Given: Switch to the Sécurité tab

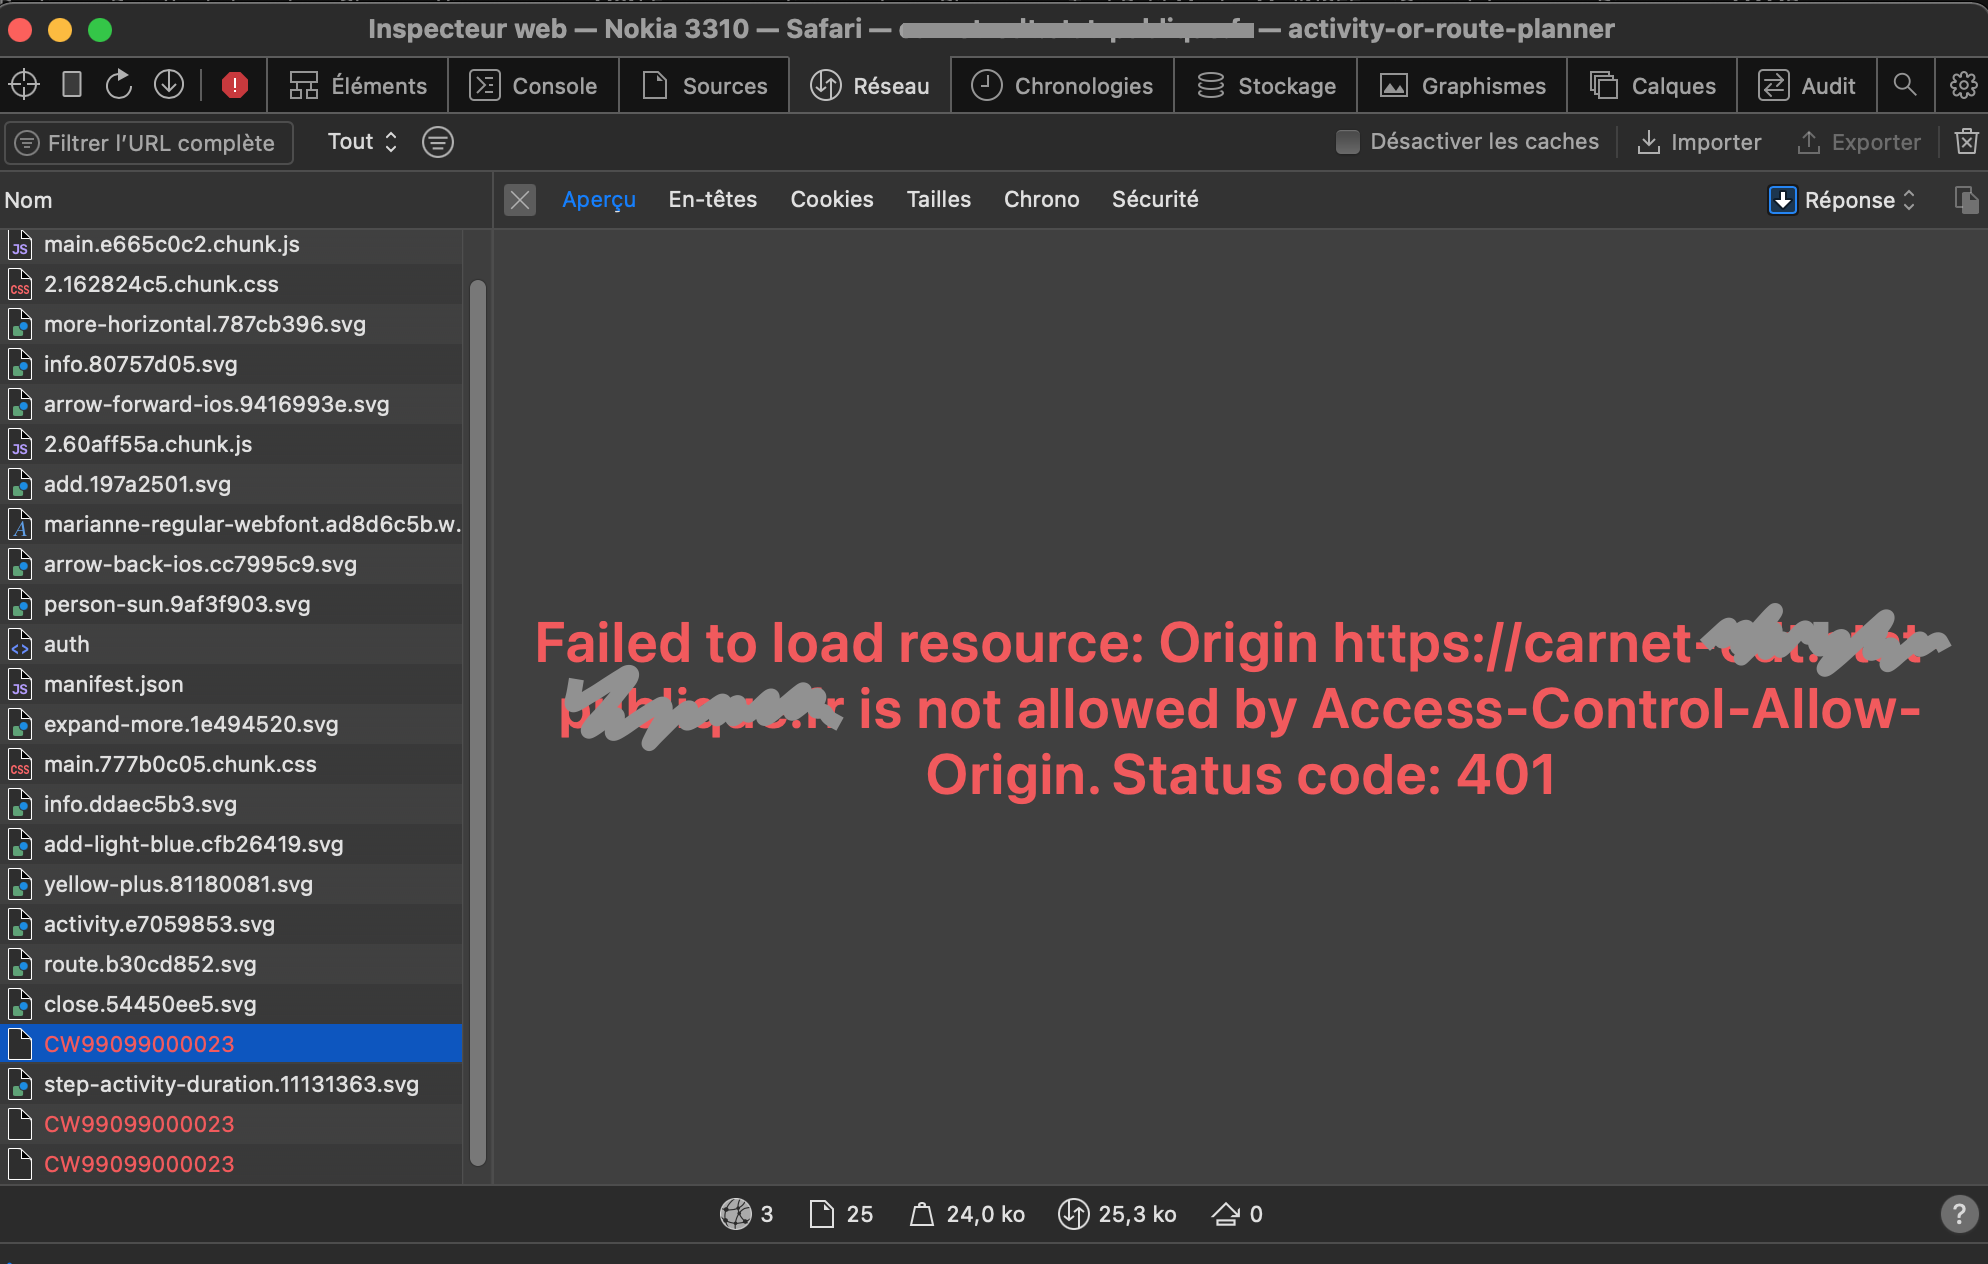Looking at the screenshot, I should click(x=1155, y=199).
